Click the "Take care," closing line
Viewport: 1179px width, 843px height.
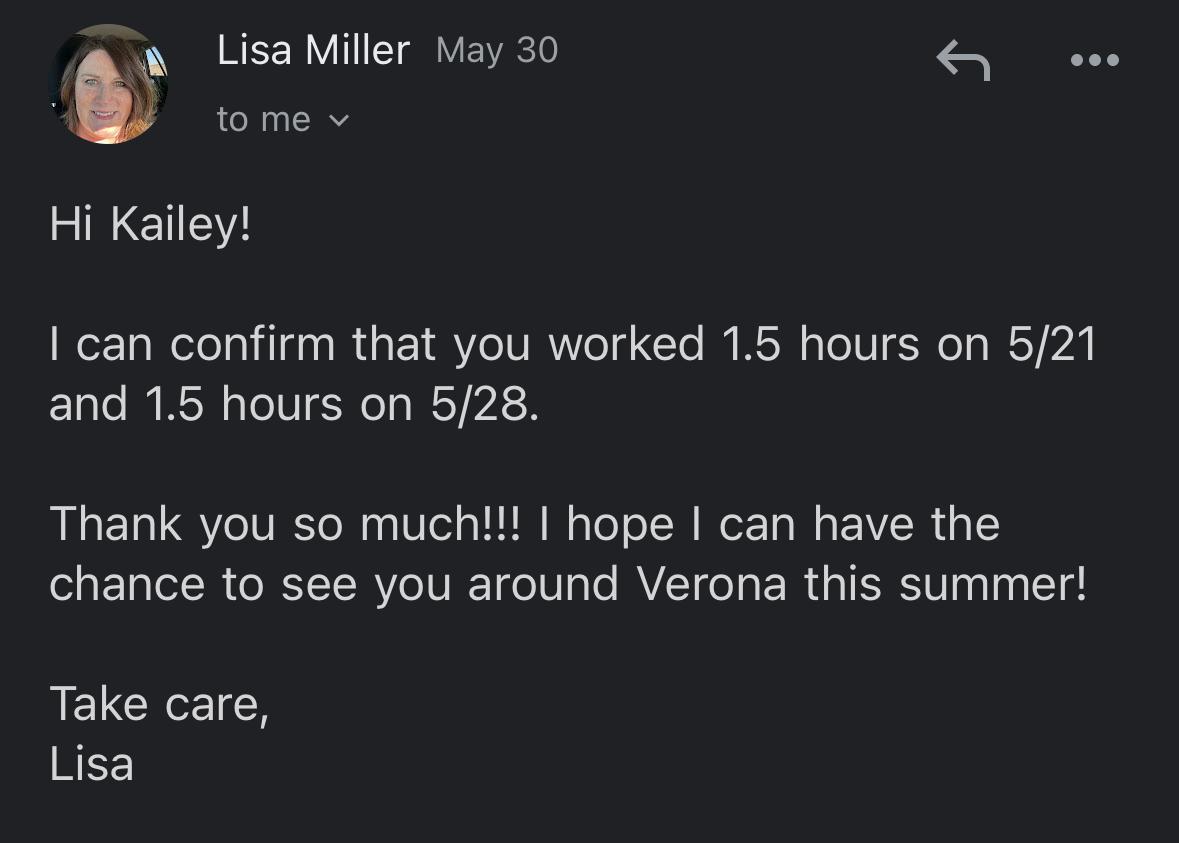pyautogui.click(x=159, y=704)
